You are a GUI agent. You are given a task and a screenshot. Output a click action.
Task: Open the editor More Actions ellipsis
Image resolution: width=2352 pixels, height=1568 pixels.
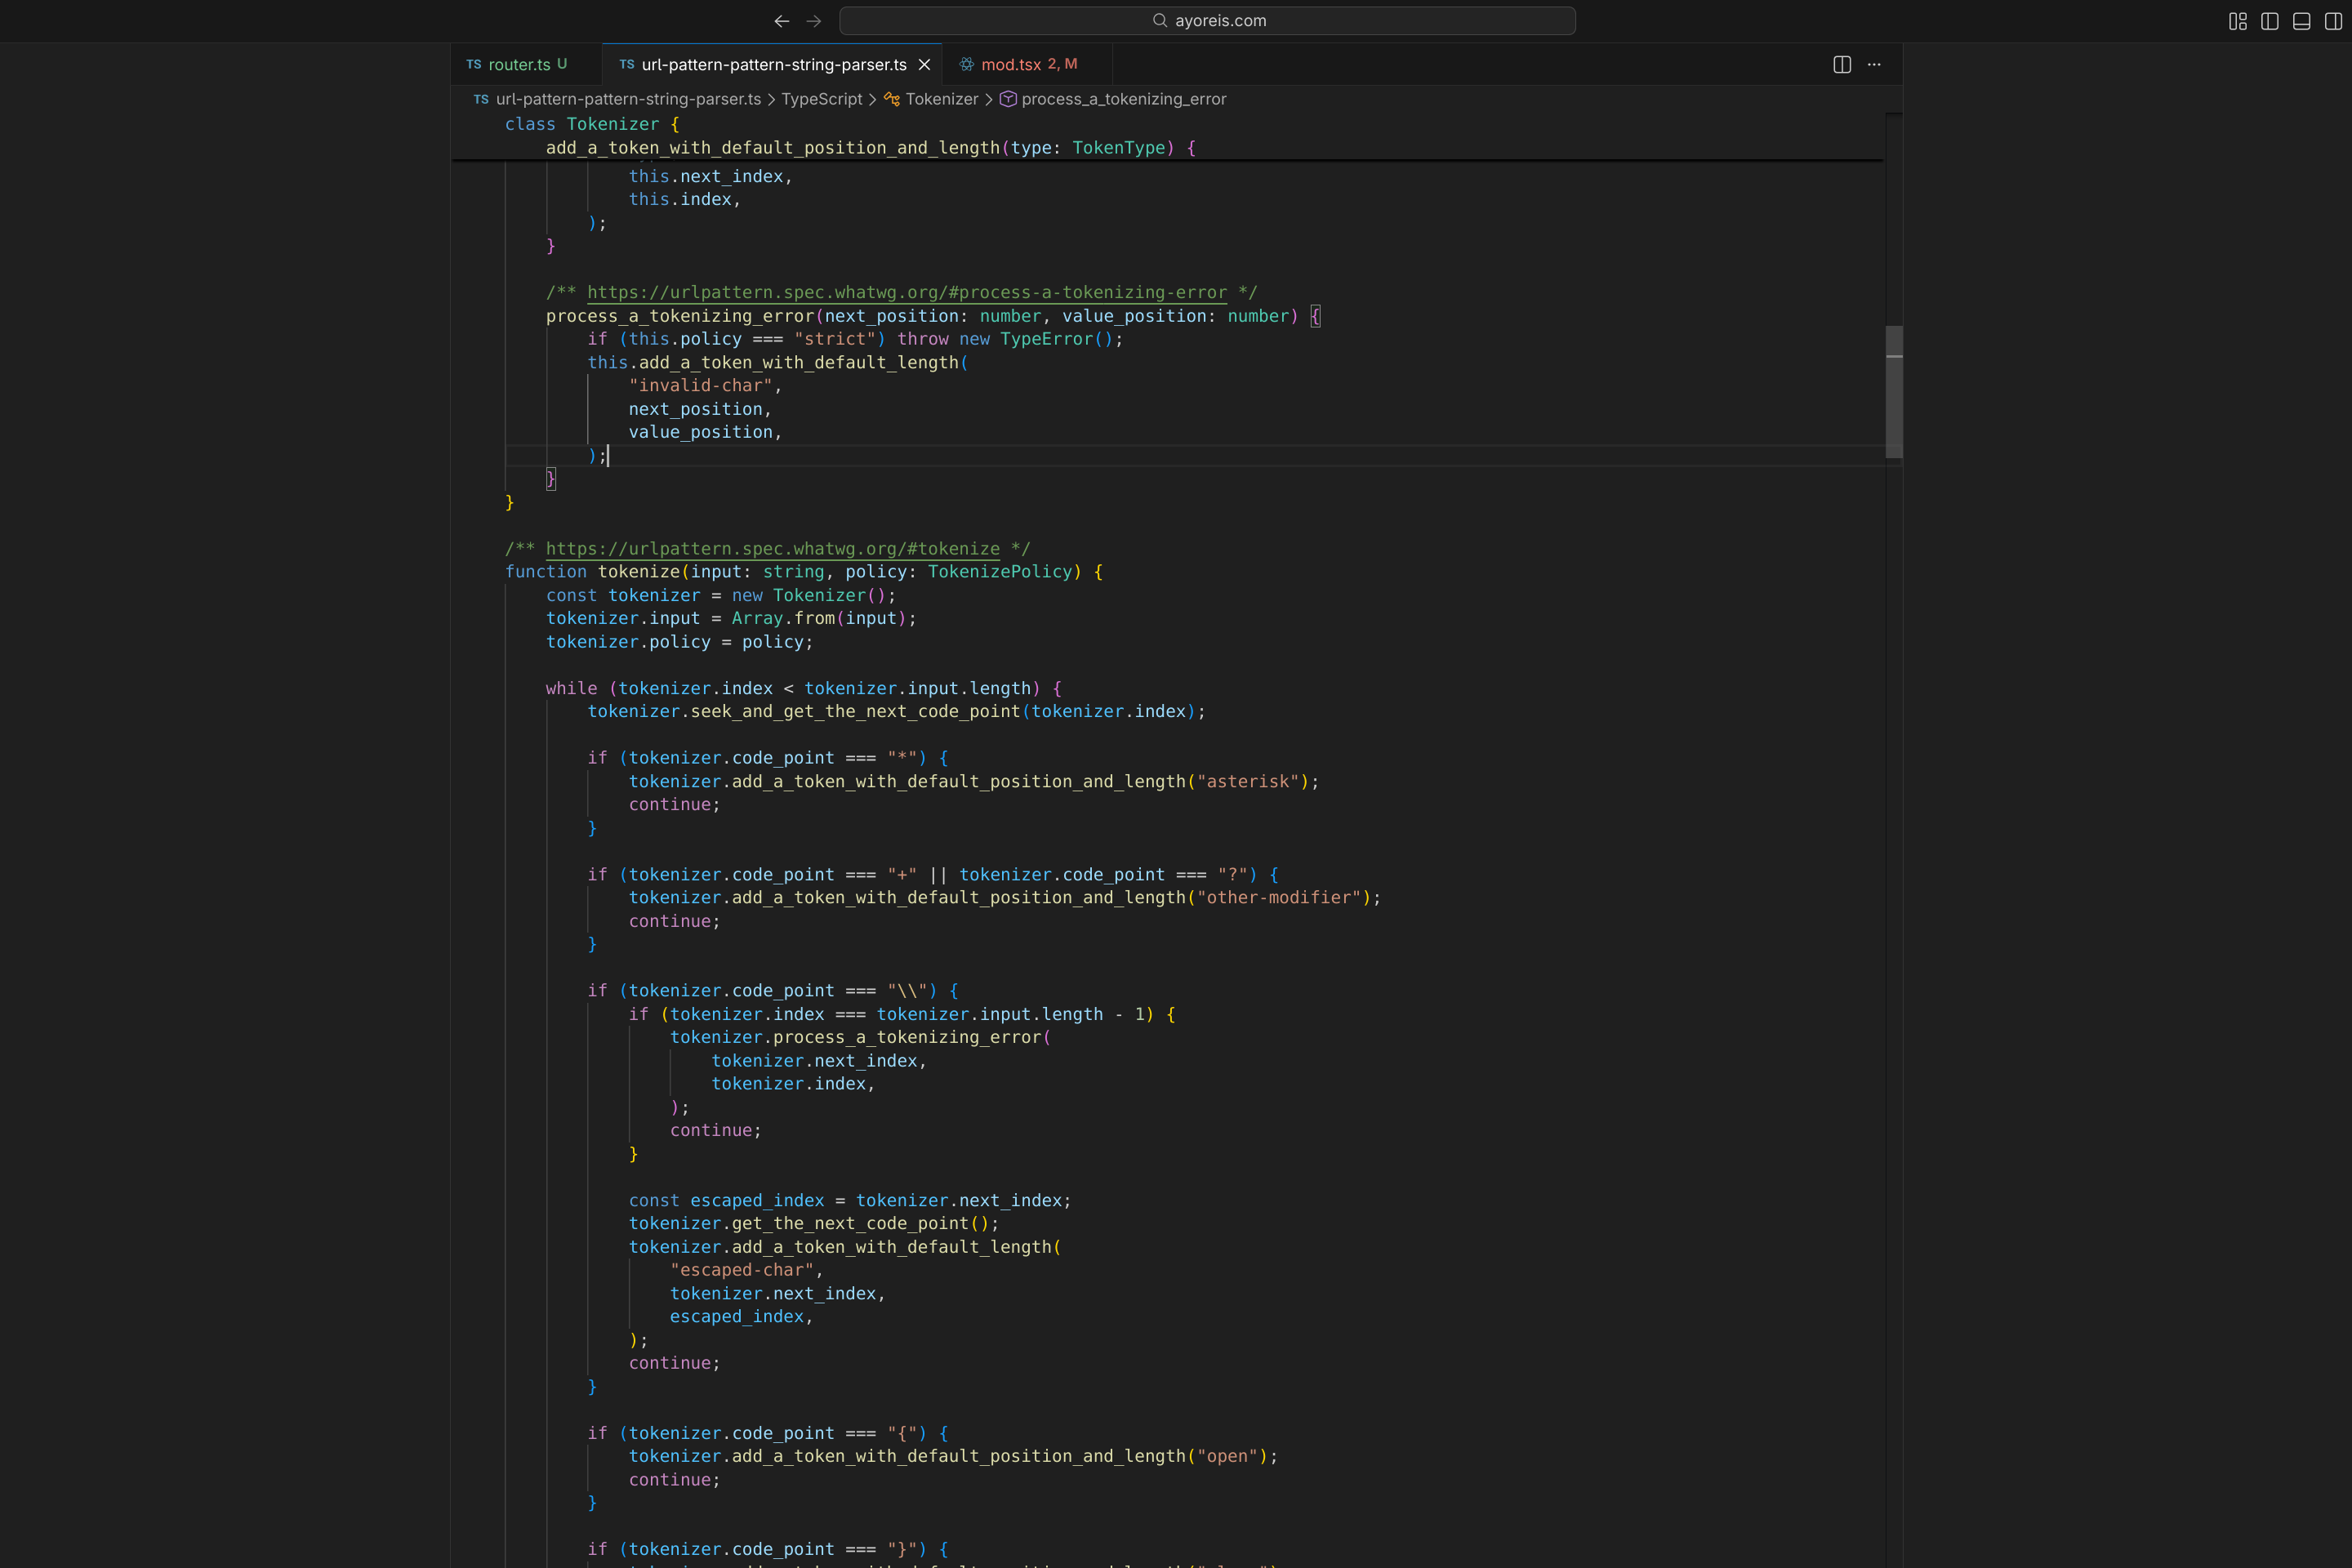click(x=1874, y=64)
